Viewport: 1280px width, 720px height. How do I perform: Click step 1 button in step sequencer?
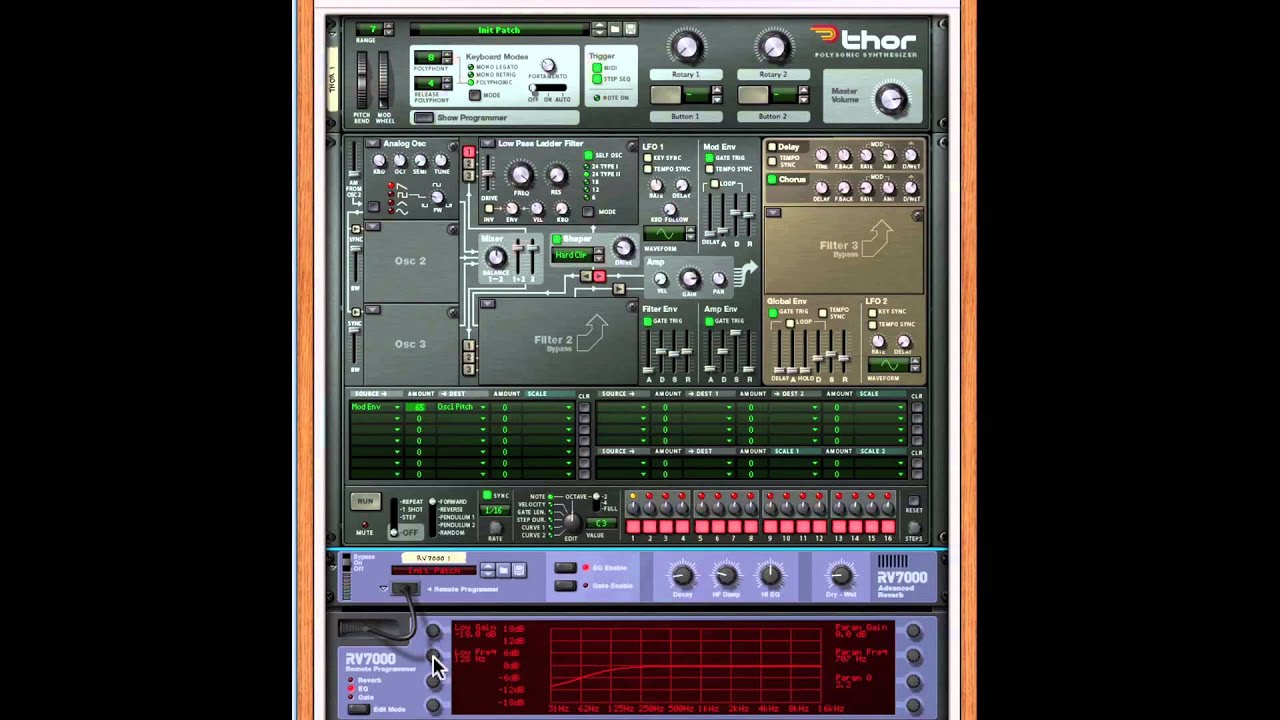tap(633, 527)
